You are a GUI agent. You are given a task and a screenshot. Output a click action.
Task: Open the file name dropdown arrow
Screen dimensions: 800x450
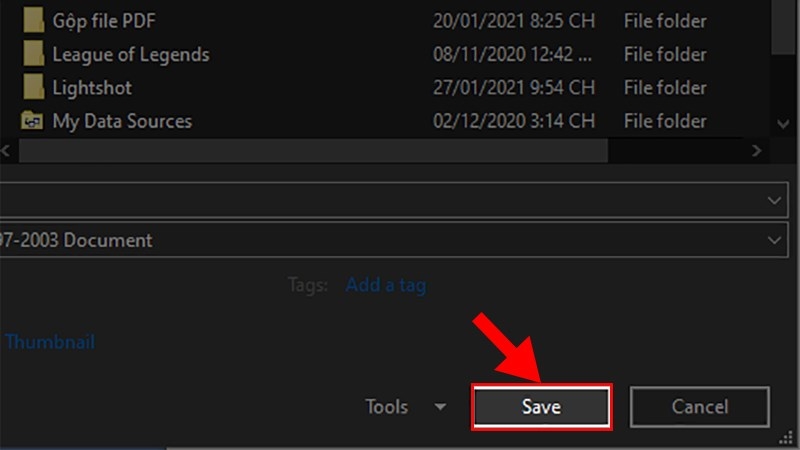click(x=775, y=200)
